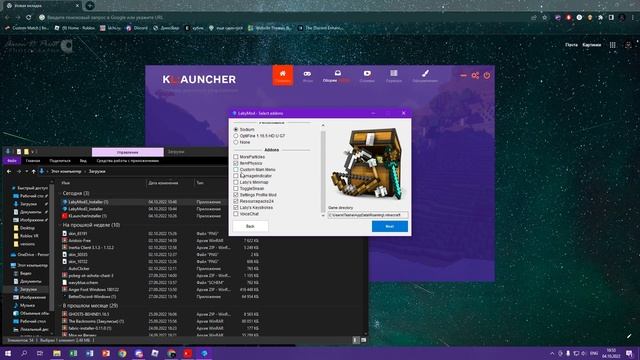Open the application tools ribbon tab
640x360 pixels.
(x=128, y=161)
